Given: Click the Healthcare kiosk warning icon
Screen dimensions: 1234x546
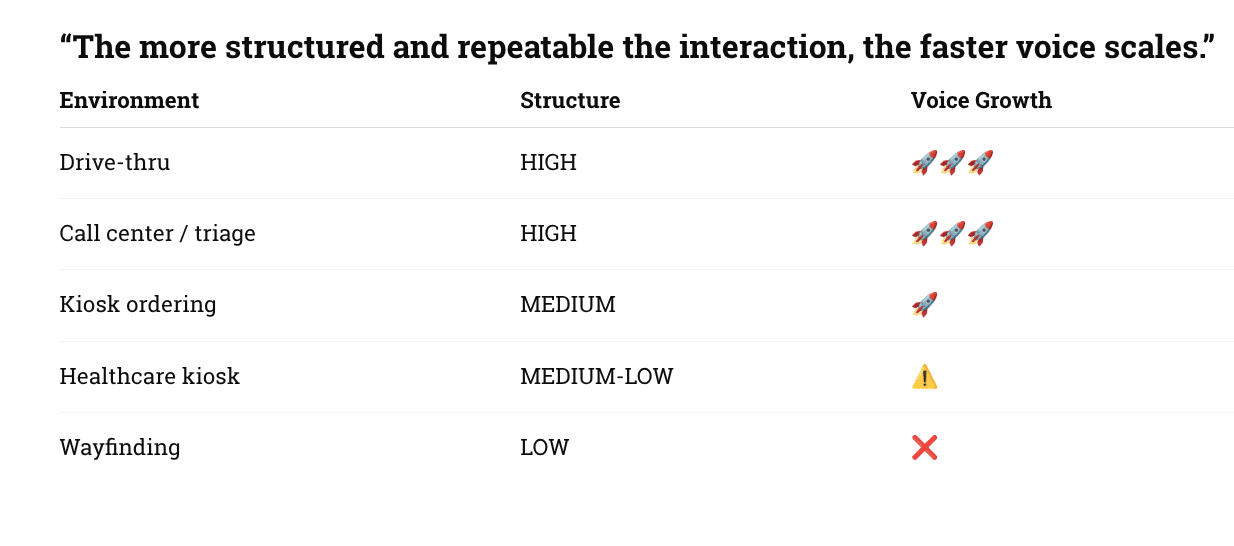Looking at the screenshot, I should [x=924, y=377].
